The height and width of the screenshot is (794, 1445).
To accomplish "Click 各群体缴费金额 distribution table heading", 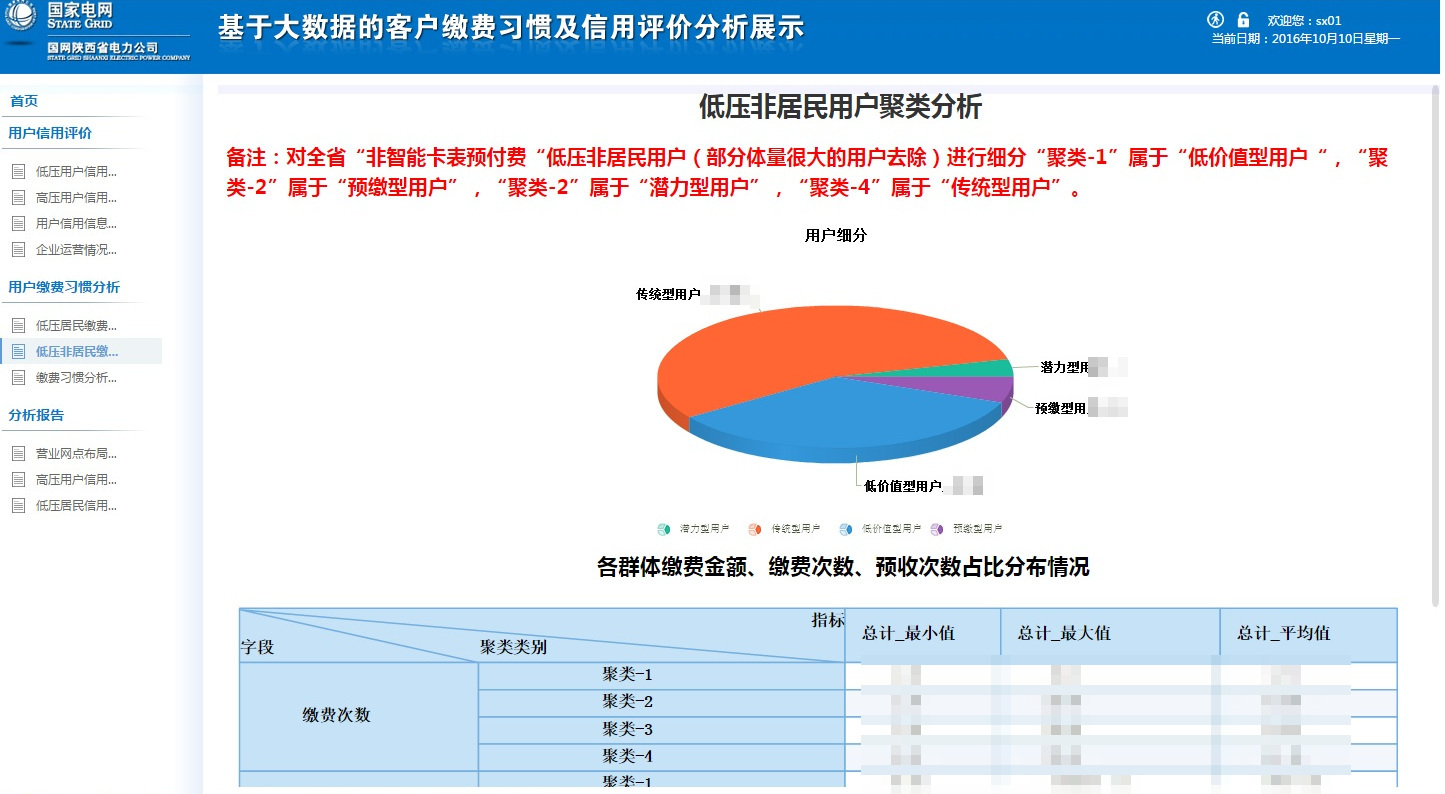I will point(843,568).
